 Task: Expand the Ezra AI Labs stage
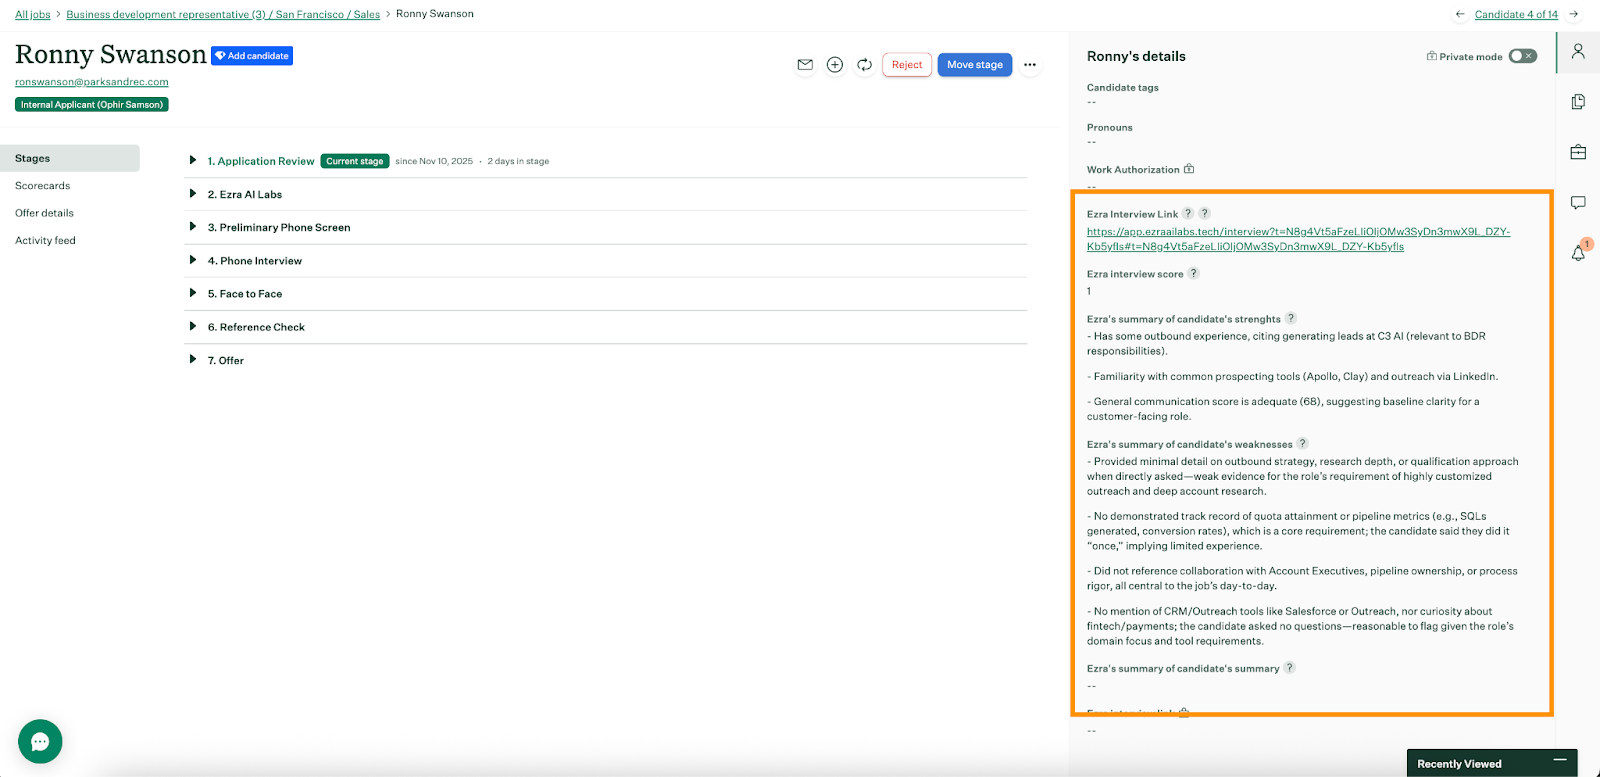(193, 194)
